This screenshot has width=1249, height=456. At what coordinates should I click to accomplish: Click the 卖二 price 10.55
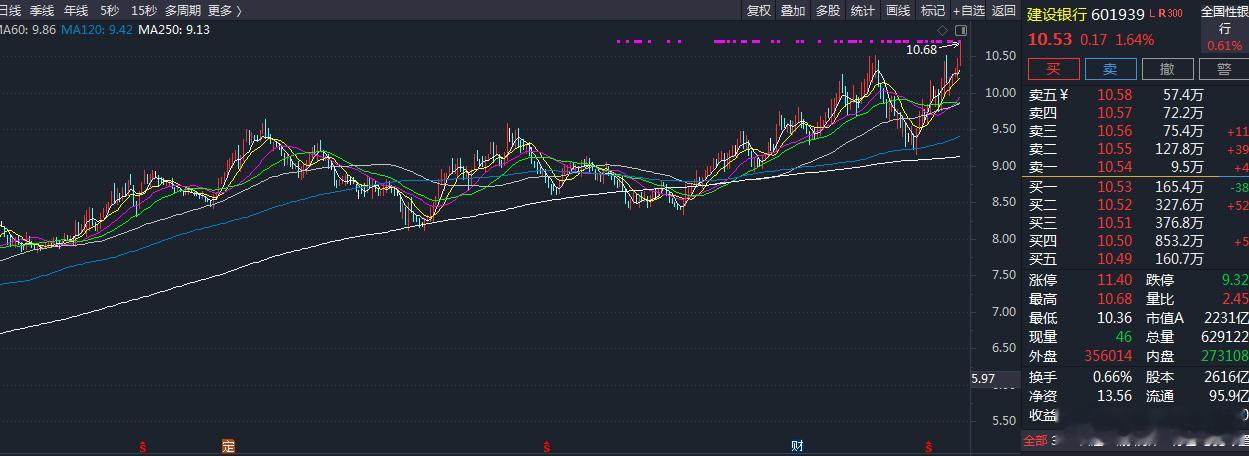pos(1115,149)
